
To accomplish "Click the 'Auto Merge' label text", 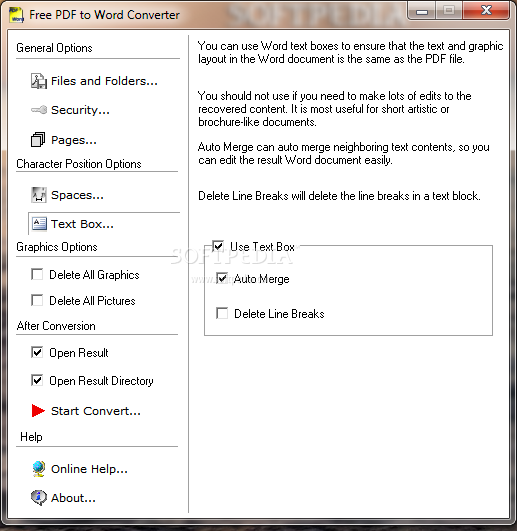I will 261,279.
